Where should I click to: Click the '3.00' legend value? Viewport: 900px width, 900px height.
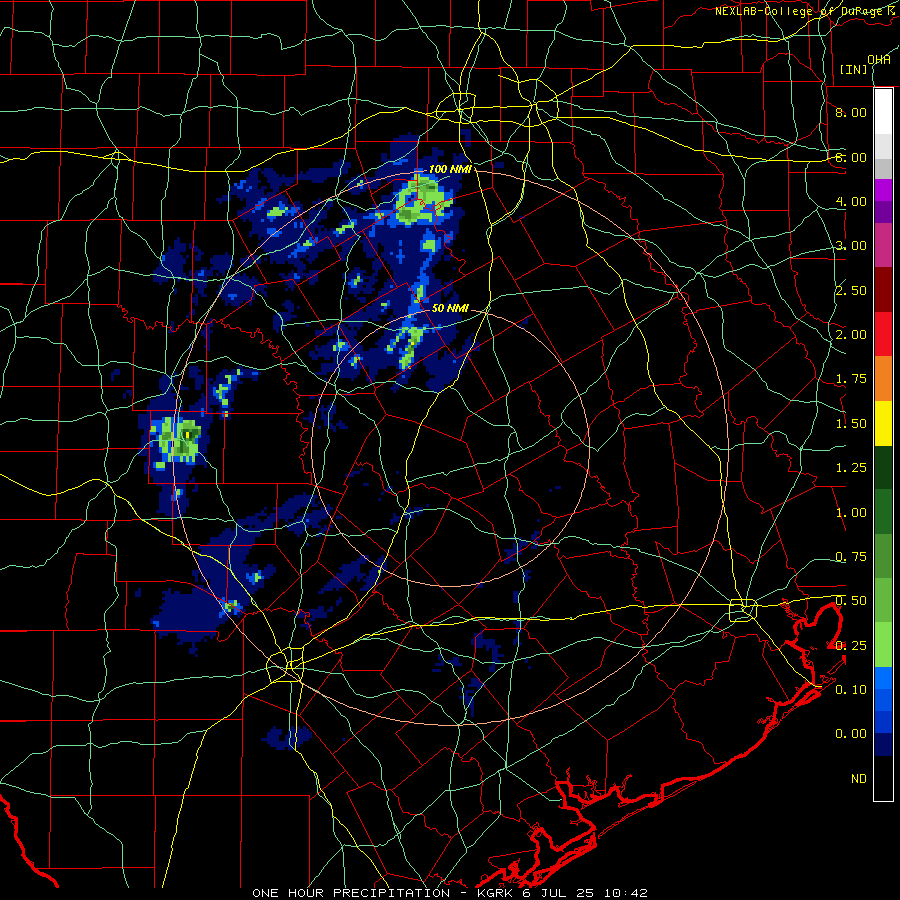851,246
